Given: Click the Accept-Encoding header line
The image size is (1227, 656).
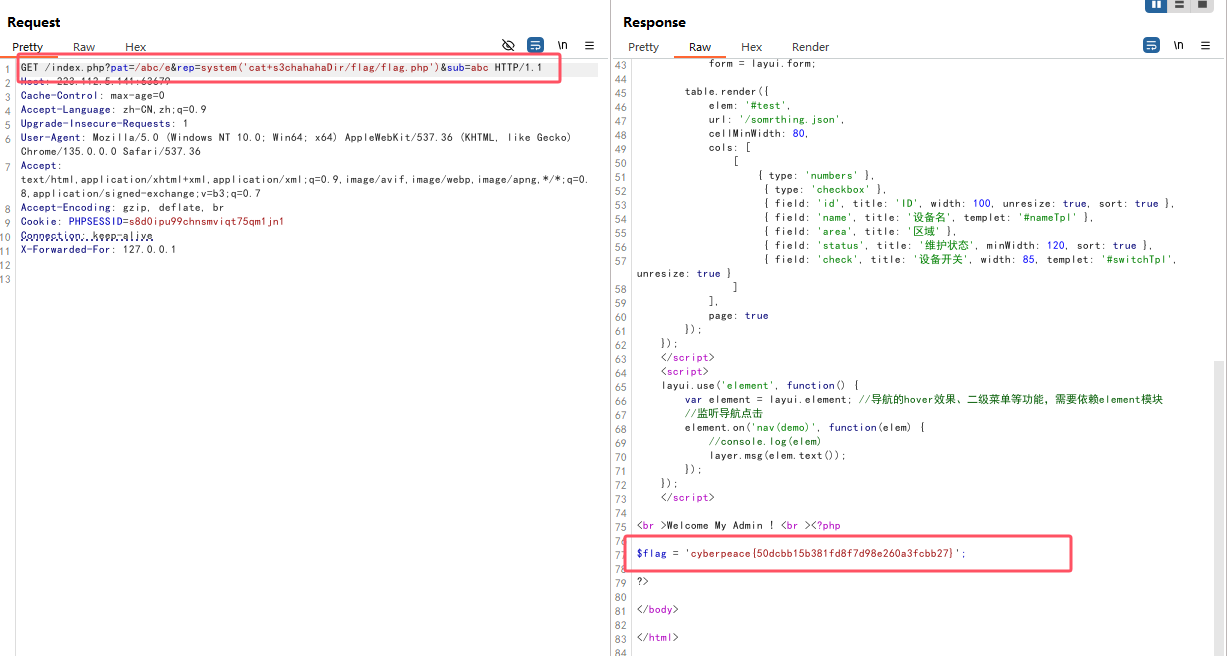Looking at the screenshot, I should coord(122,208).
